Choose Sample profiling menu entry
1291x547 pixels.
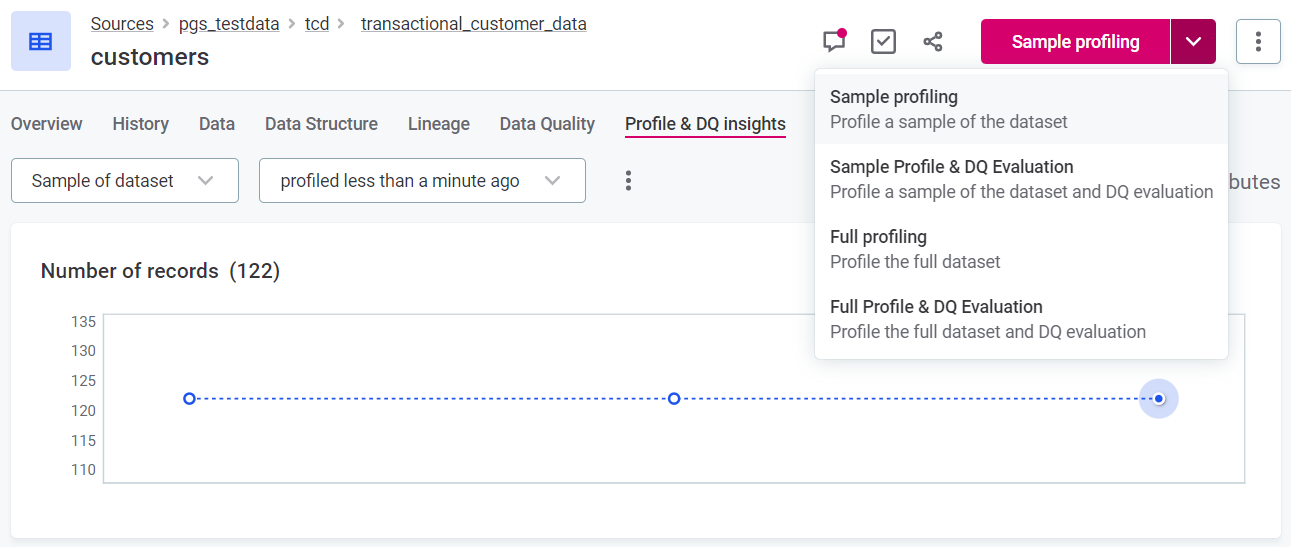[x=1021, y=109]
